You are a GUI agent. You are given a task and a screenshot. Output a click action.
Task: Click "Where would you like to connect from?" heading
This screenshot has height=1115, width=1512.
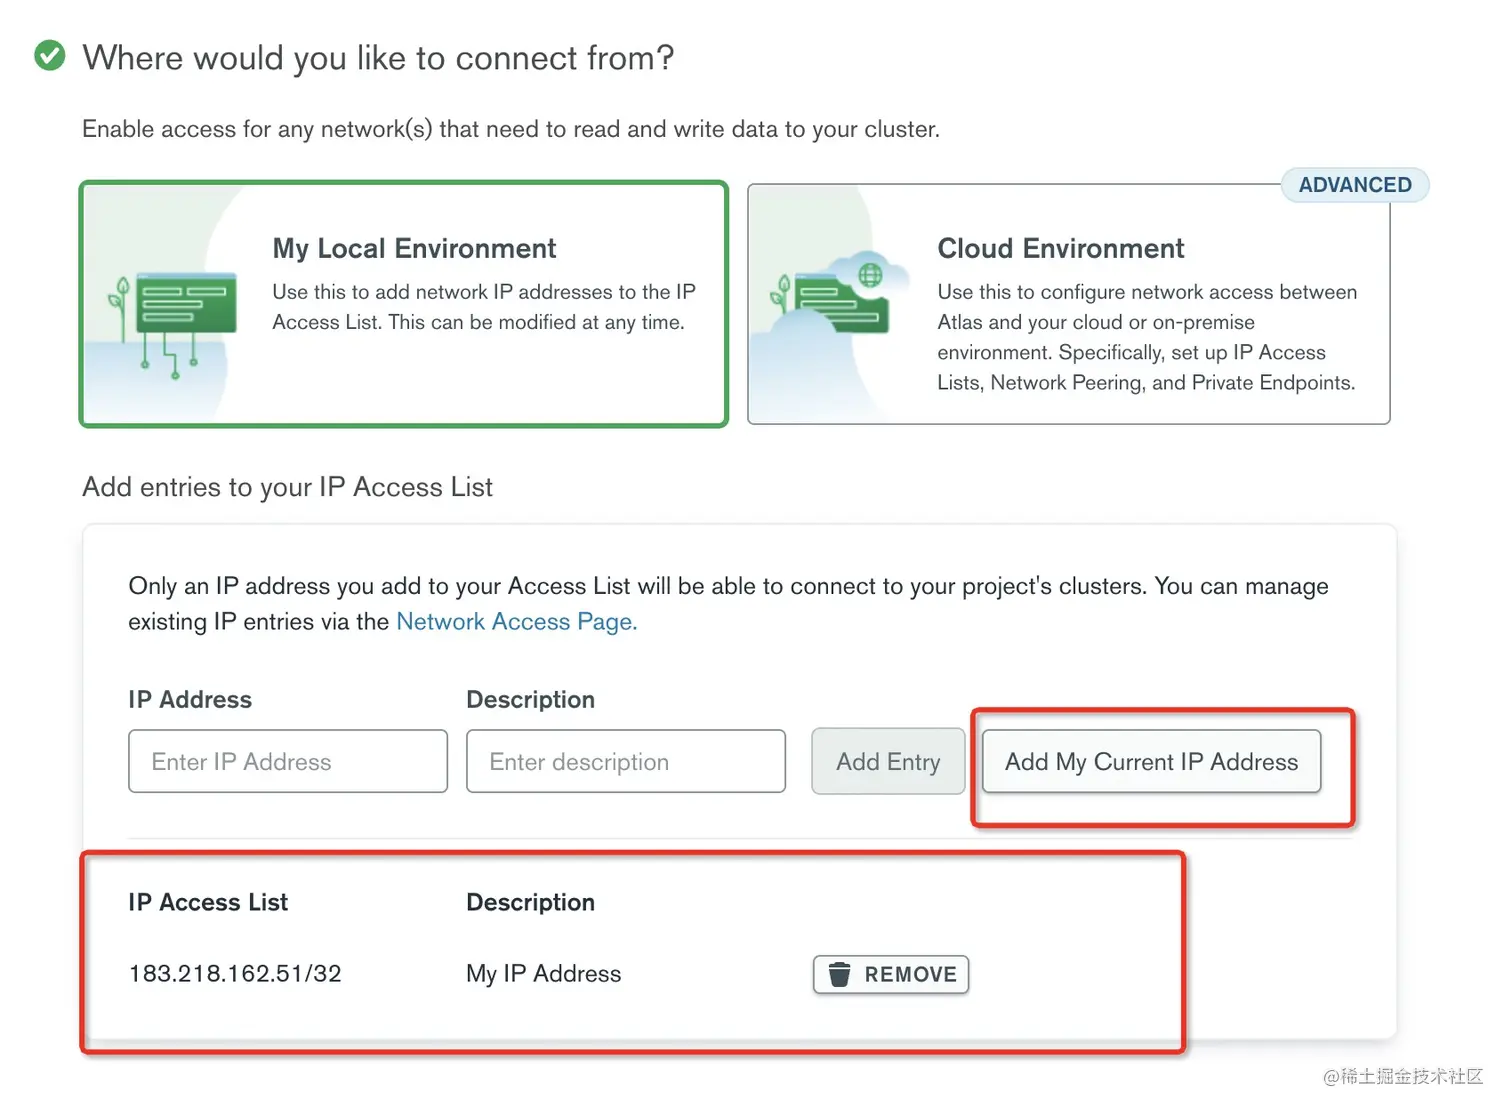point(378,58)
